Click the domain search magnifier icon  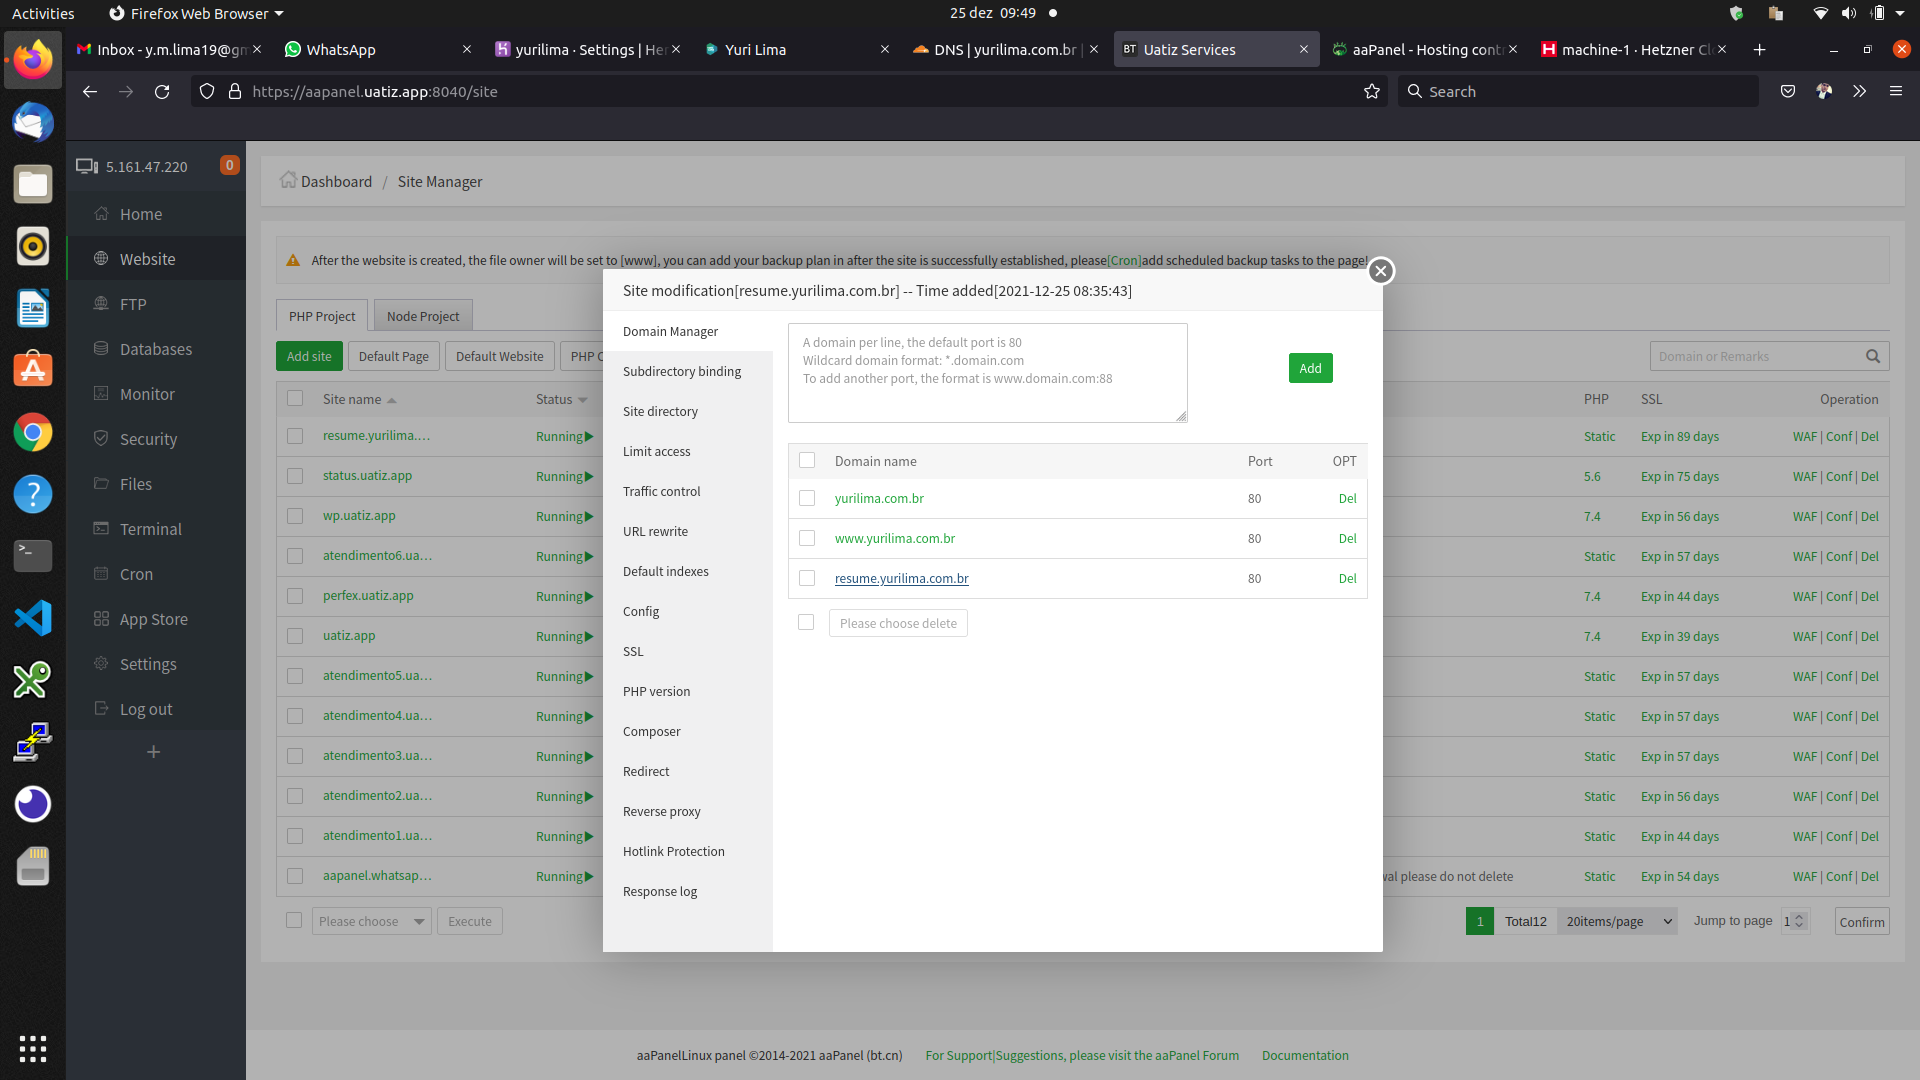tap(1872, 357)
